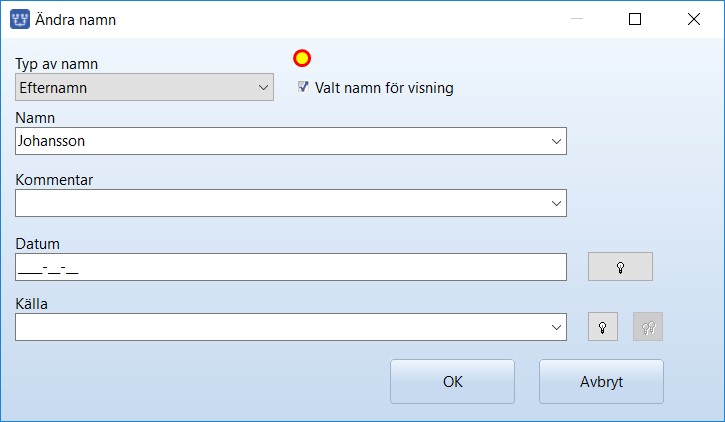Viewport: 725px width, 422px height.
Task: Close the Ändra namn dialog
Action: pyautogui.click(x=694, y=19)
